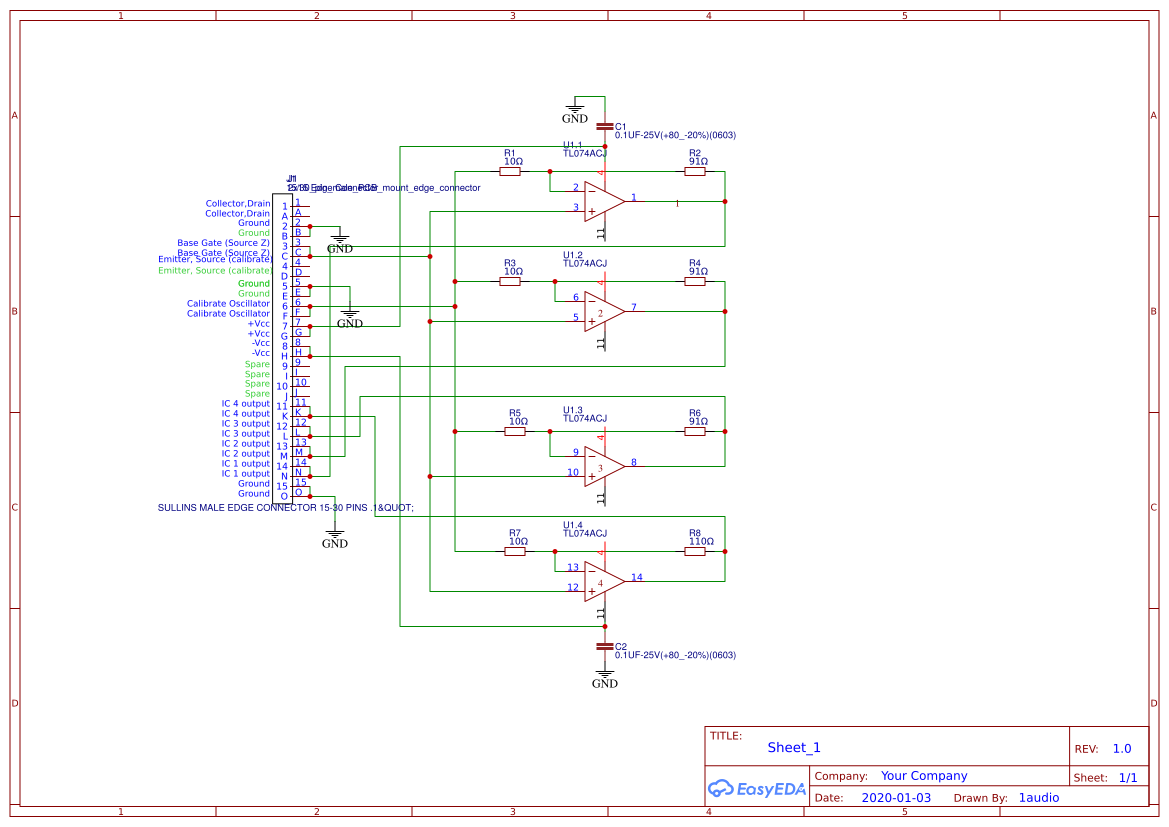Viewport: 1169px width, 827px height.
Task: Select capacitor C2 symbol at bottom
Action: point(604,647)
